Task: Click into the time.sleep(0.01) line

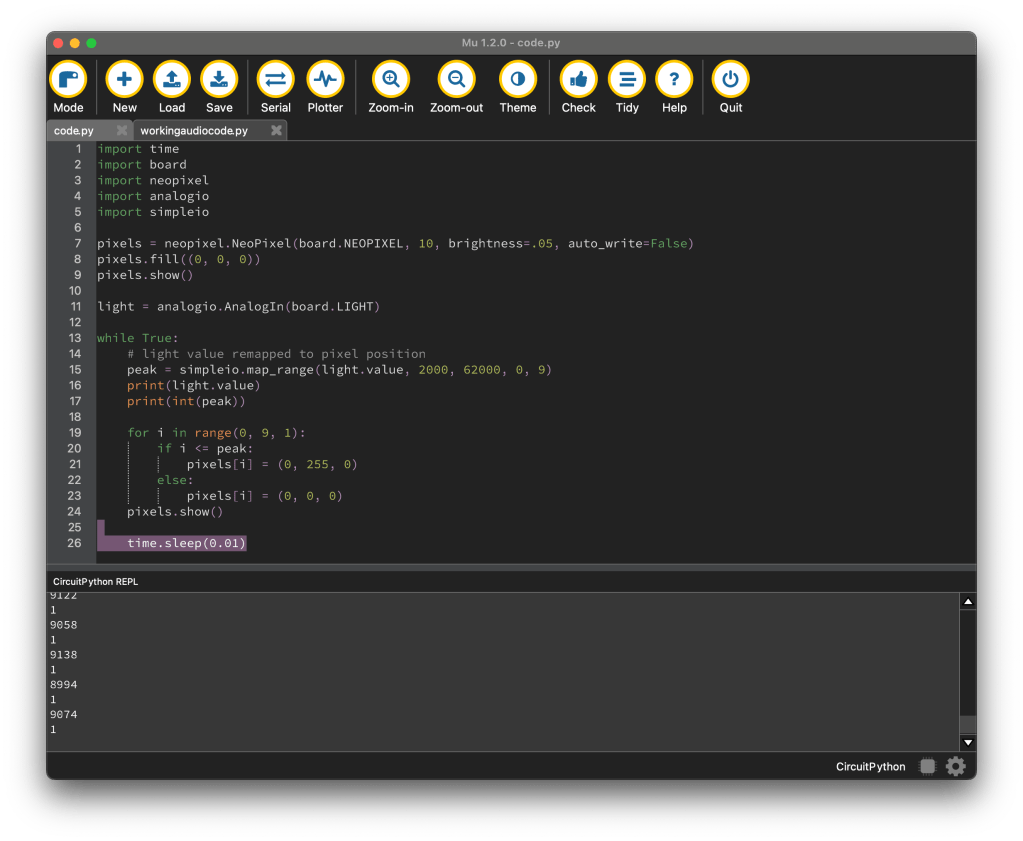Action: (186, 543)
